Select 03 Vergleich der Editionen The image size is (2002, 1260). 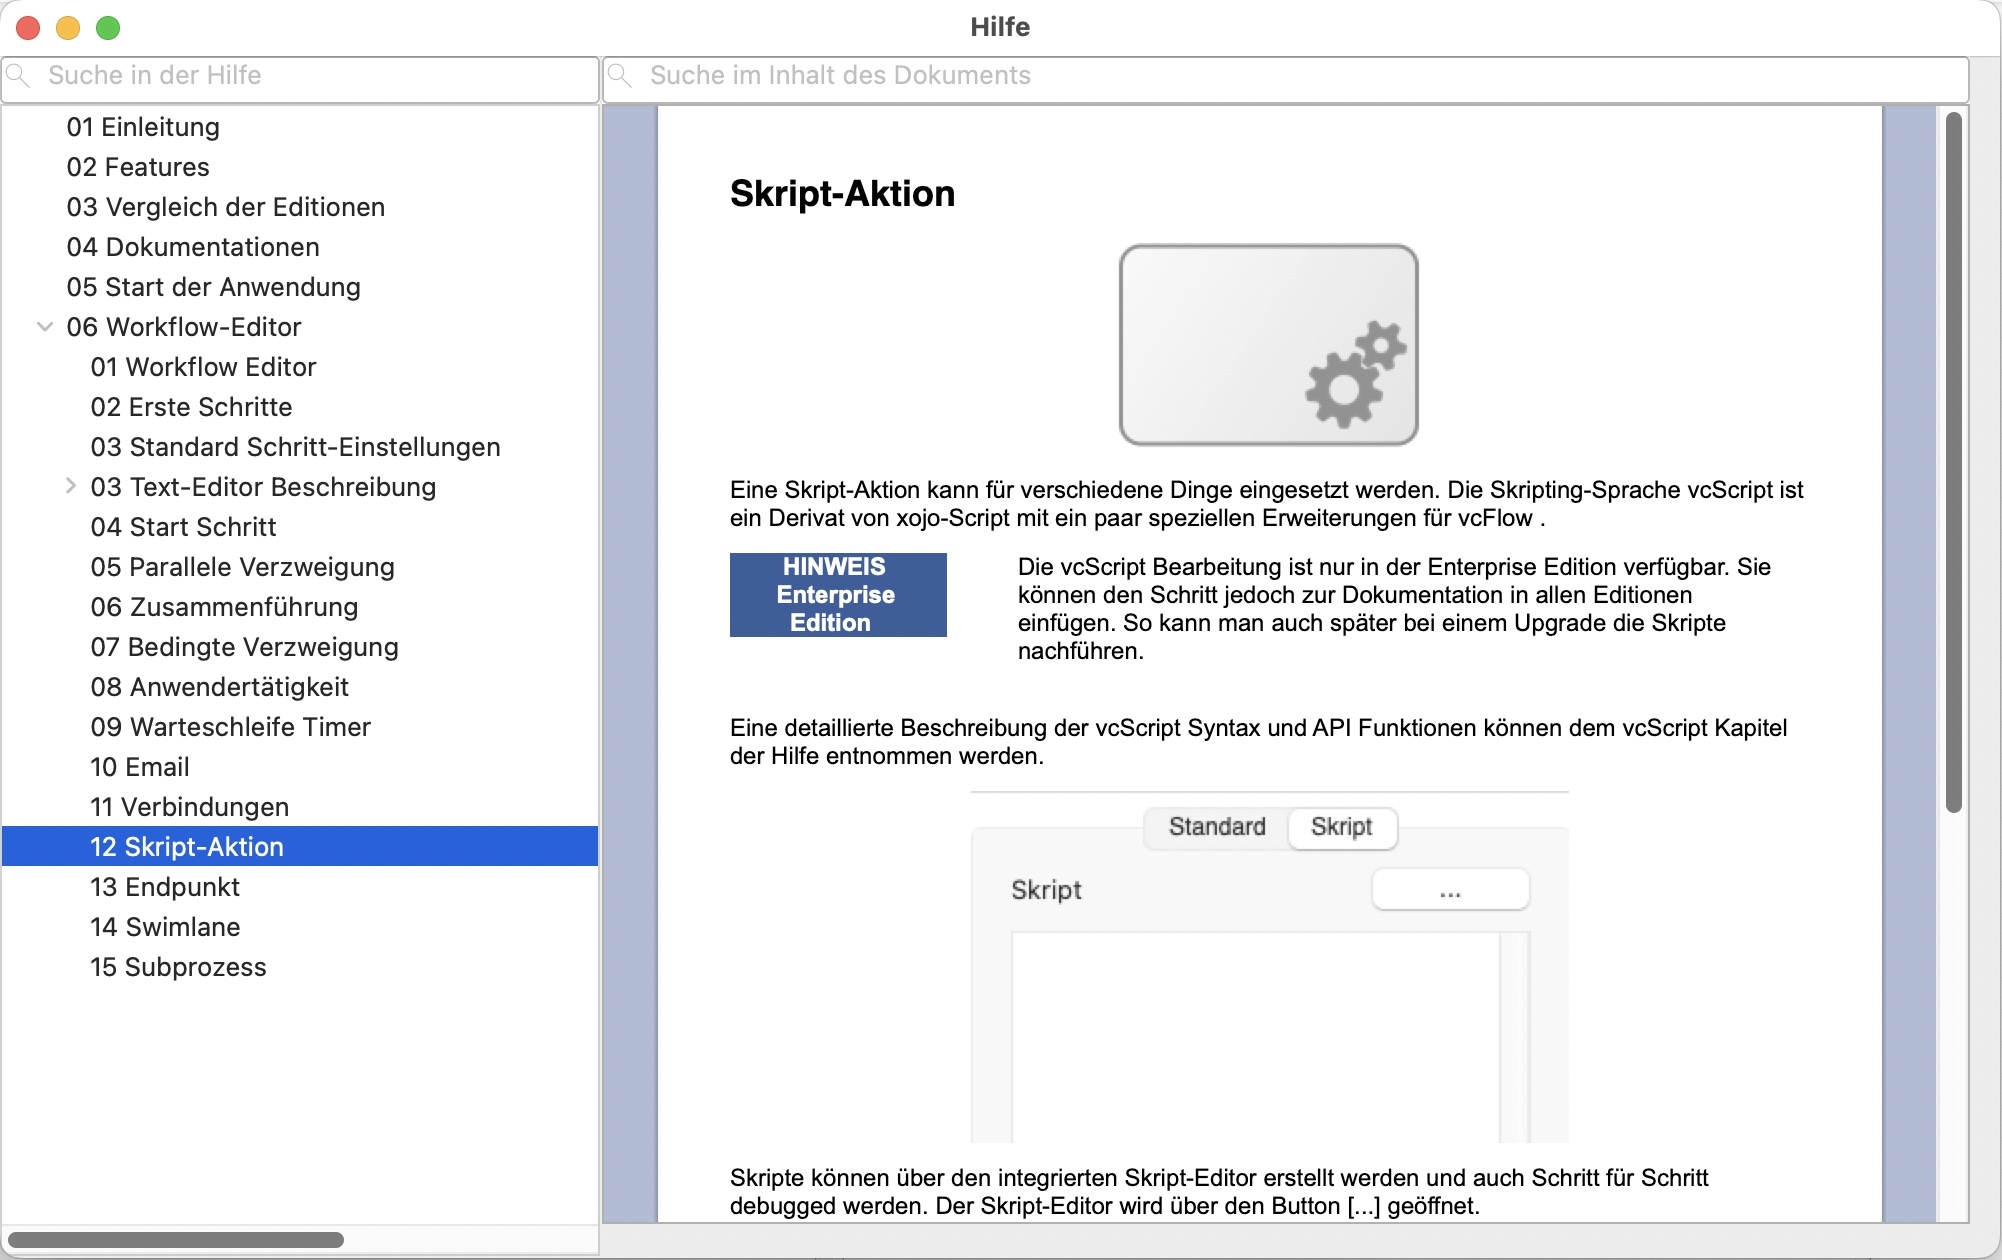click(225, 207)
